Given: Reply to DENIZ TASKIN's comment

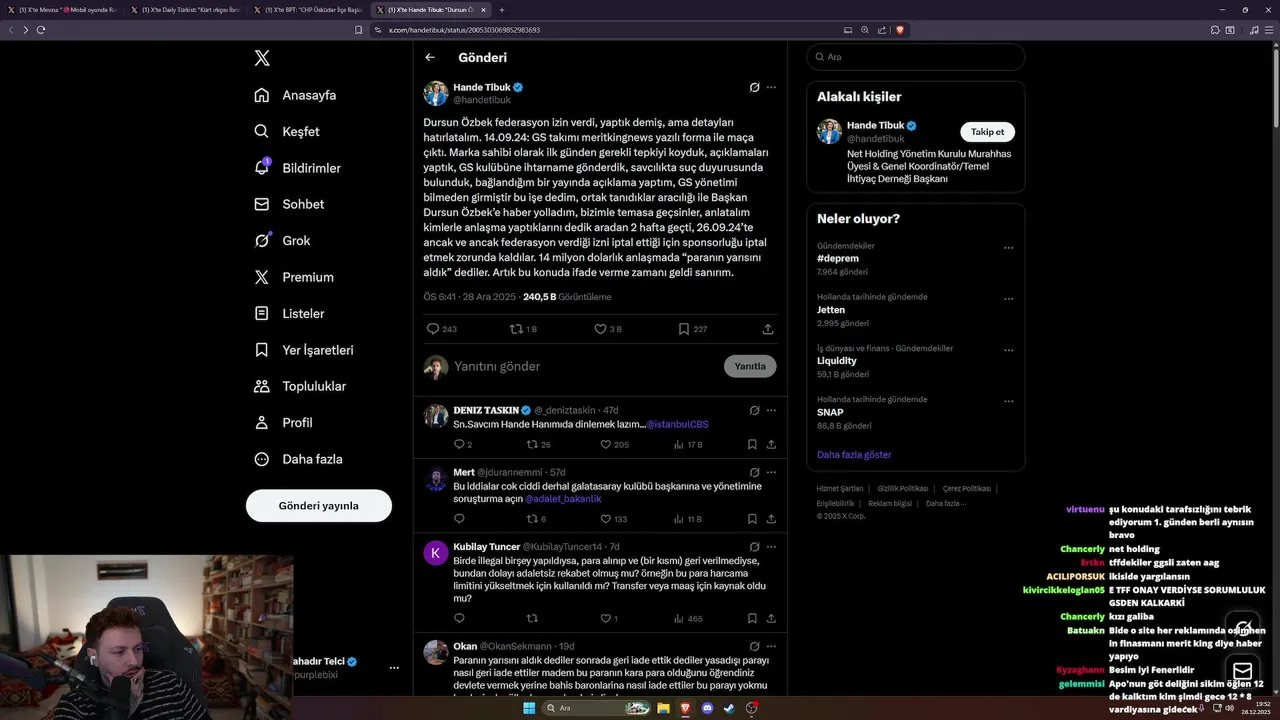Looking at the screenshot, I should click(x=462, y=444).
